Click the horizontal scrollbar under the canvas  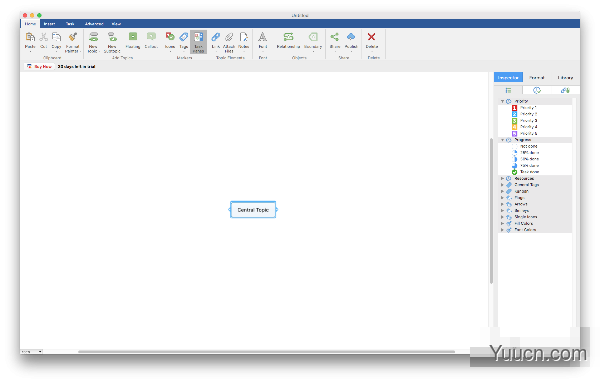coord(266,351)
